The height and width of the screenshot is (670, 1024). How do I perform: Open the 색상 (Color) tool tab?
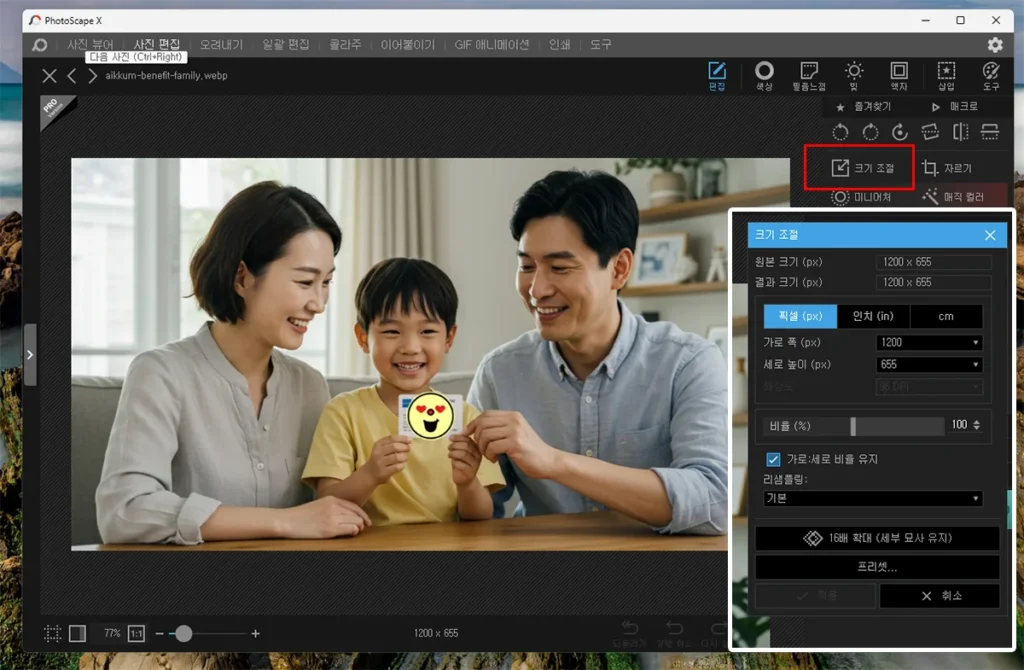pos(764,75)
